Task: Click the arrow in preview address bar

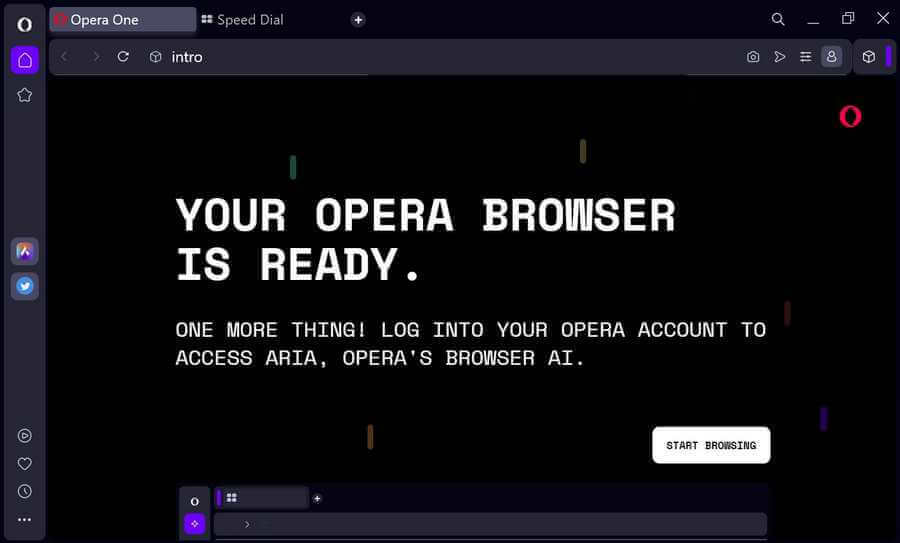Action: coord(247,524)
